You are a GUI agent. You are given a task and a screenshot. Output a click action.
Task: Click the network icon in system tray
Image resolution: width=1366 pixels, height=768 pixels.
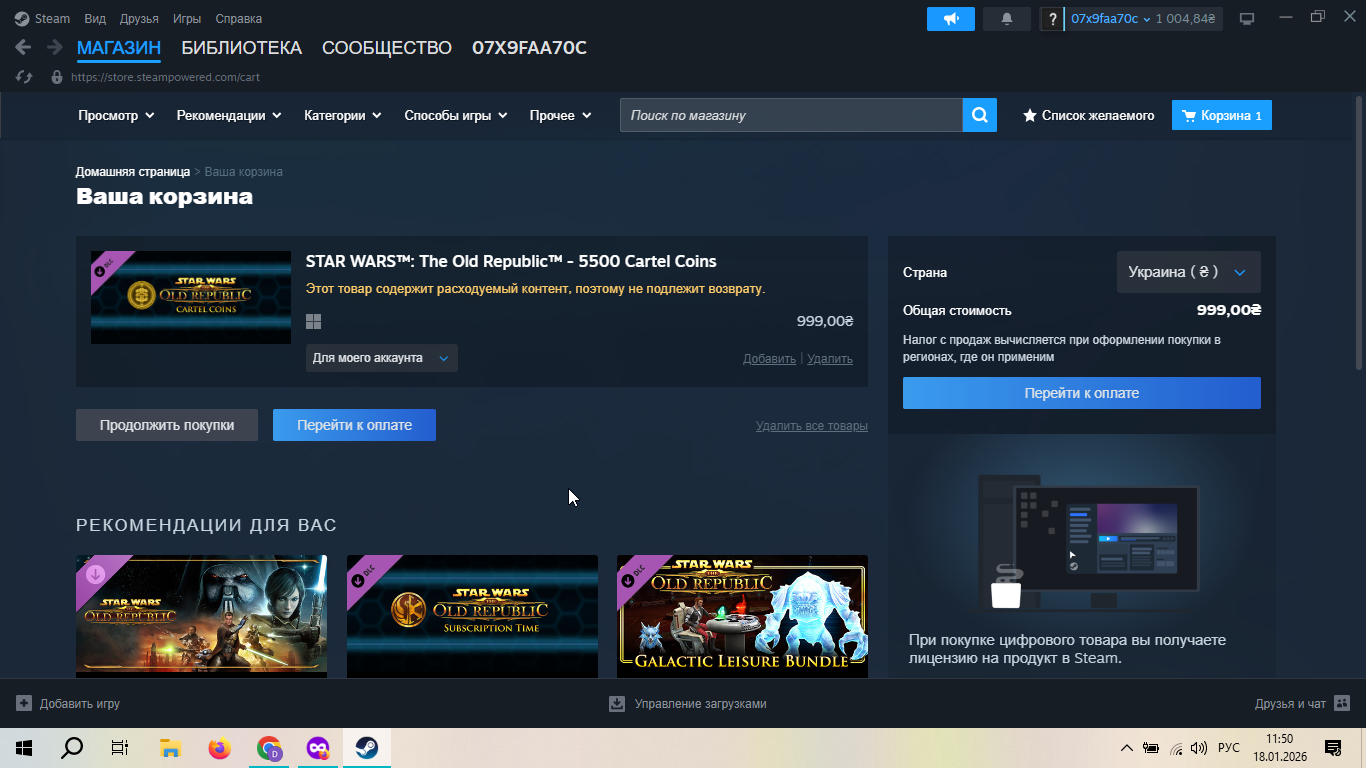pos(1176,747)
